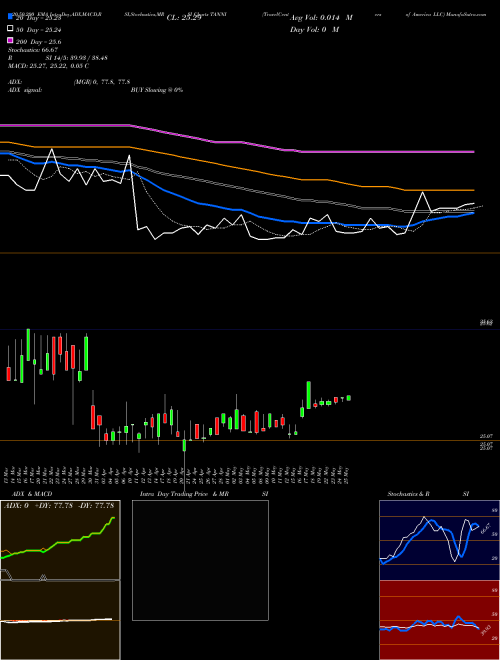Screen dimensions: 500x660
Task: Select the '200 Day - 25.6' legend text
Action: click(x=38, y=42)
